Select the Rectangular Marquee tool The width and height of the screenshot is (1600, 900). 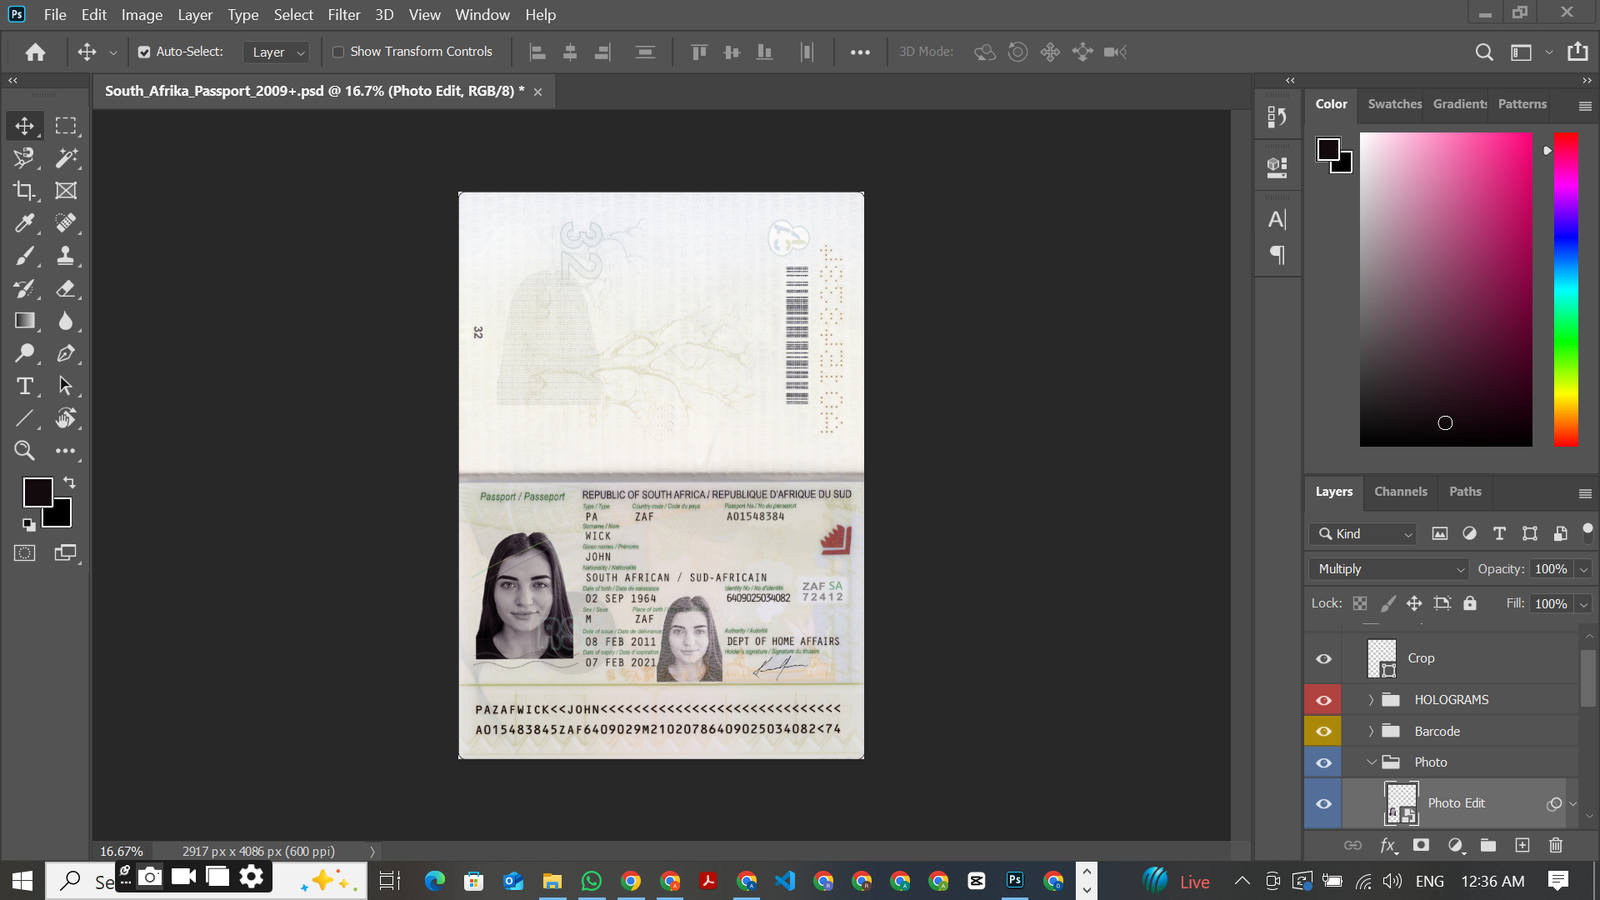coord(66,126)
